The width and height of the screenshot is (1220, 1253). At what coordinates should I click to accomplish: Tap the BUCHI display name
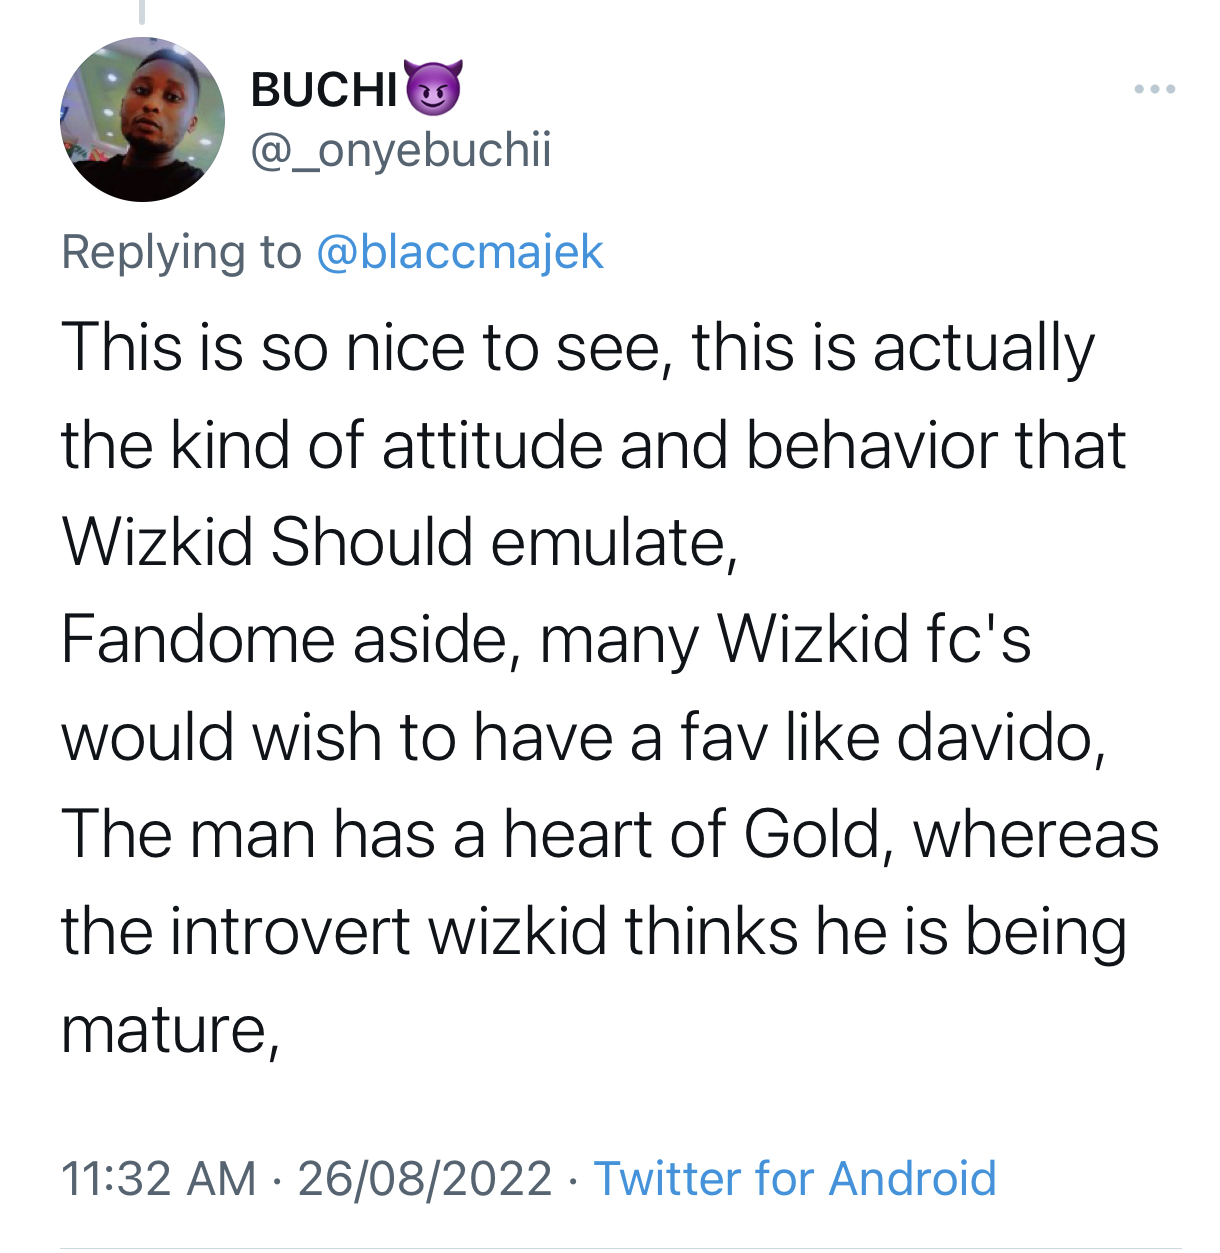click(x=325, y=90)
